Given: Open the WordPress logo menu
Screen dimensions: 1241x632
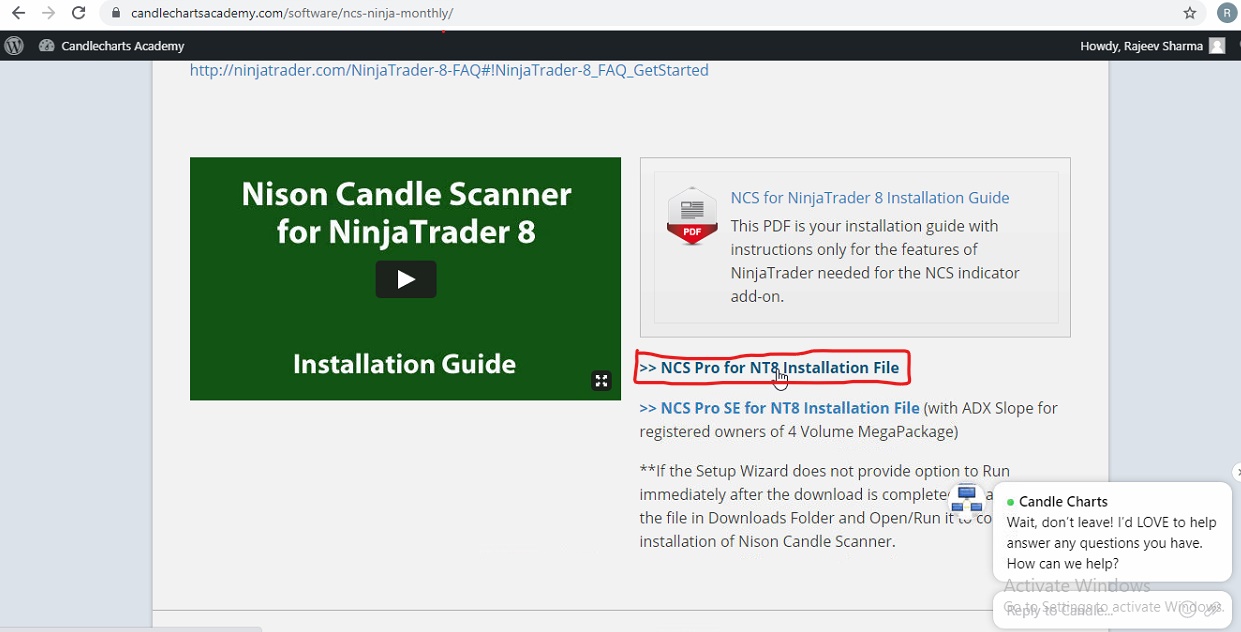Looking at the screenshot, I should 14,46.
